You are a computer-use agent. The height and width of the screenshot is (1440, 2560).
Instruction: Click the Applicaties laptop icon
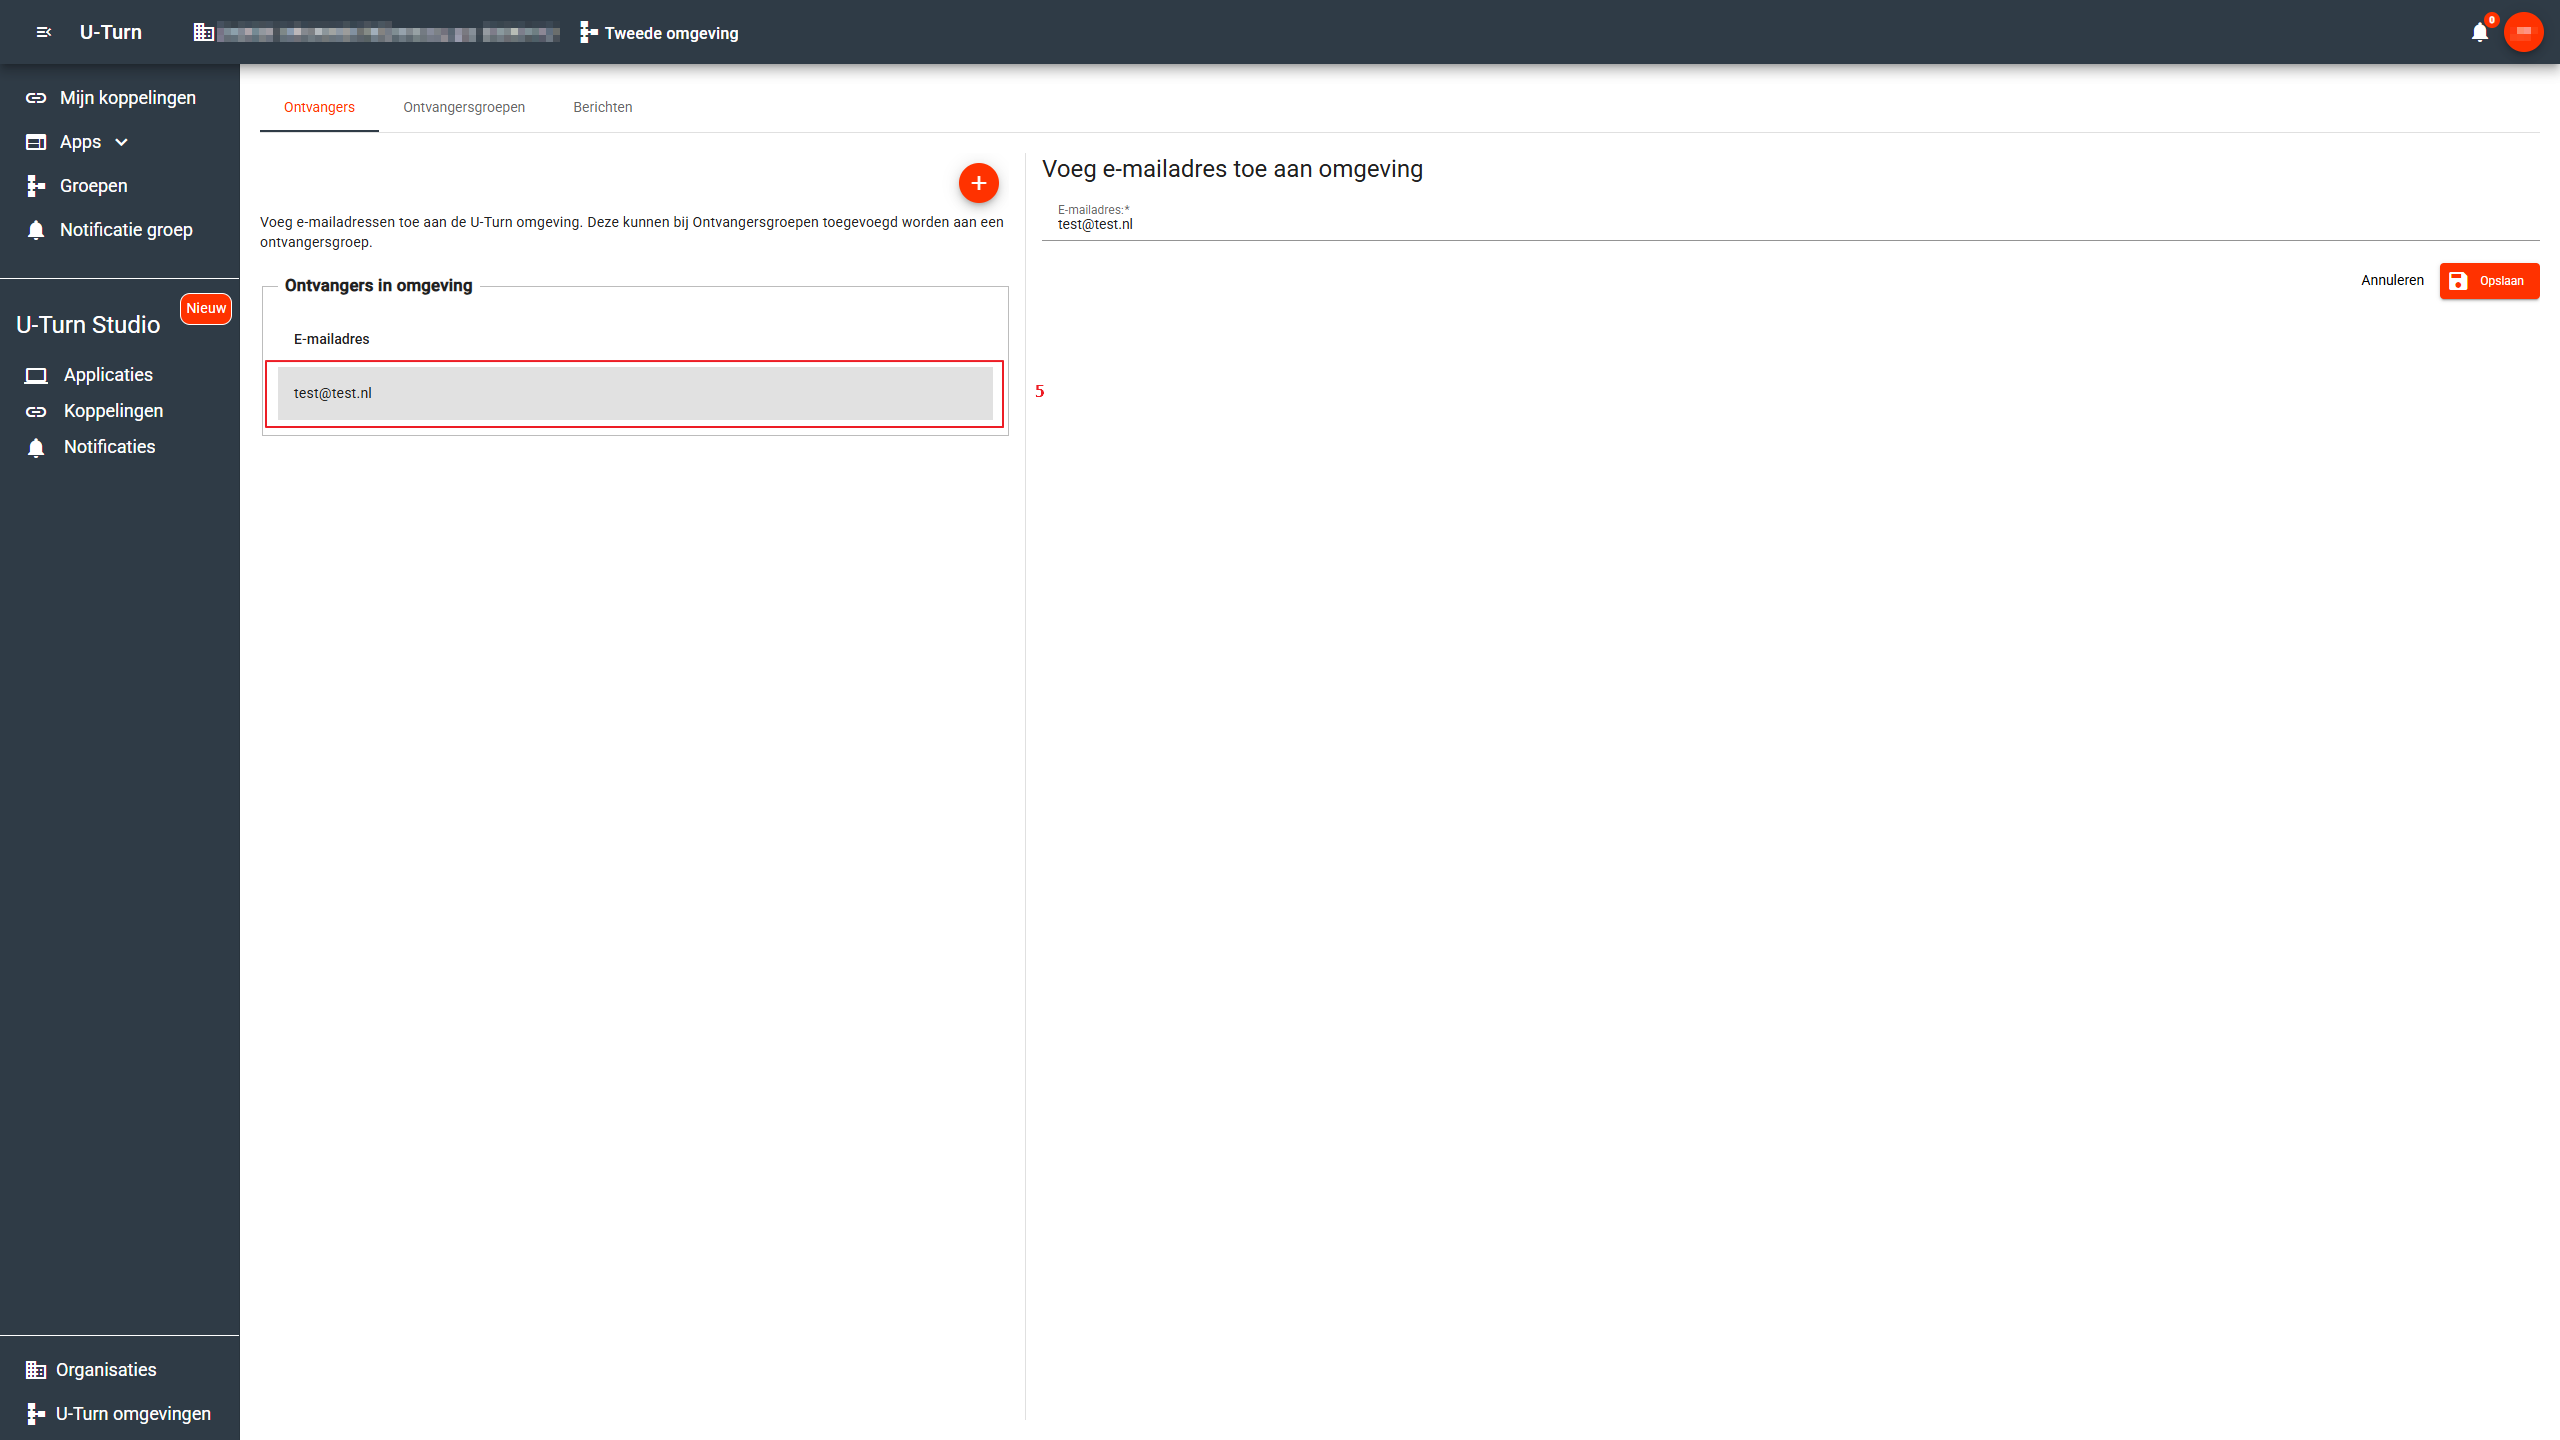[36, 375]
